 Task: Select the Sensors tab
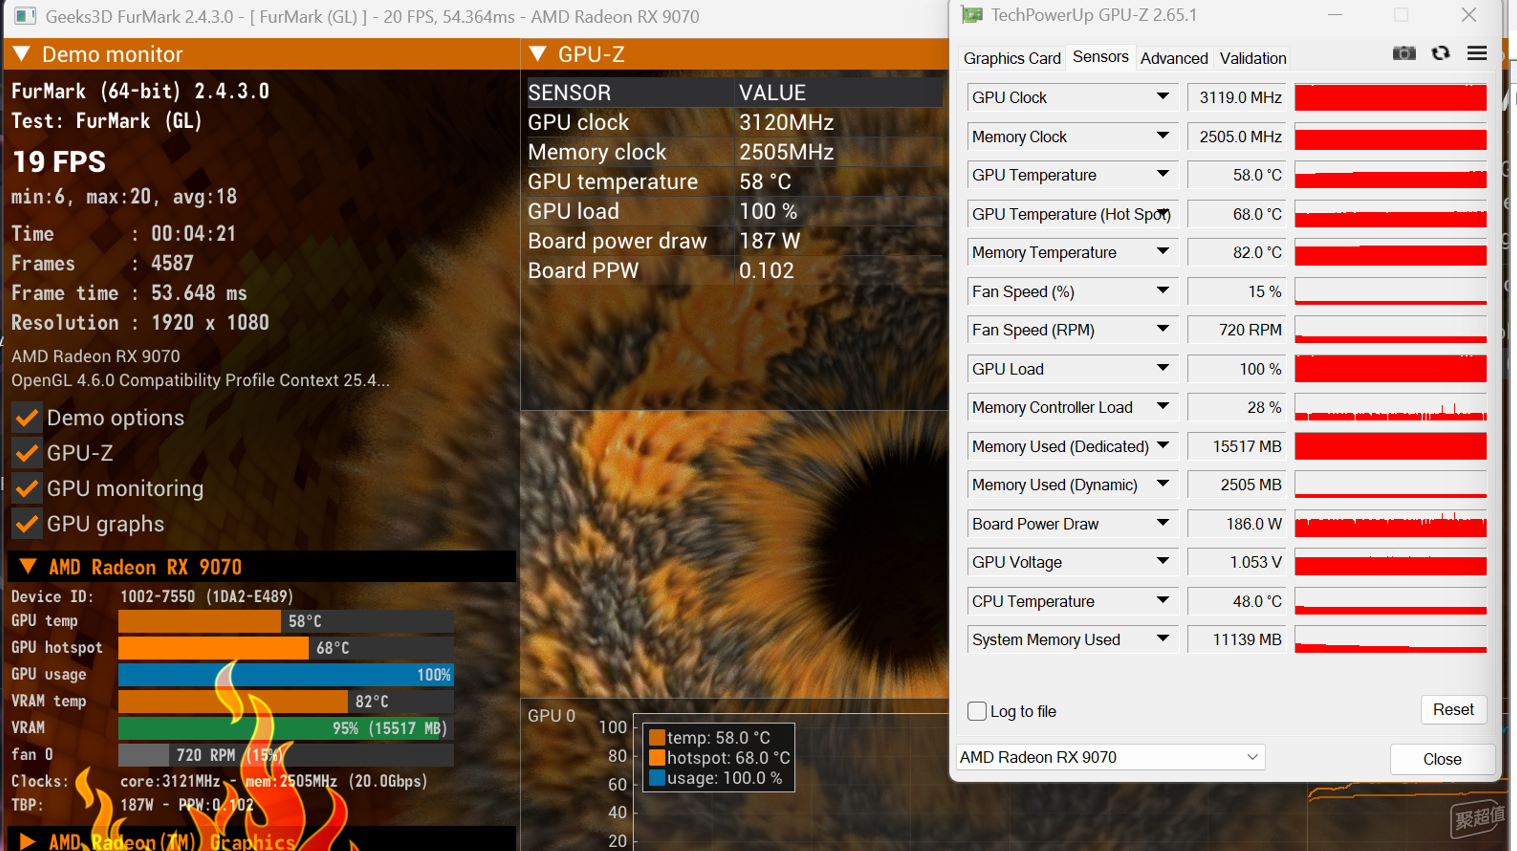pos(1100,57)
